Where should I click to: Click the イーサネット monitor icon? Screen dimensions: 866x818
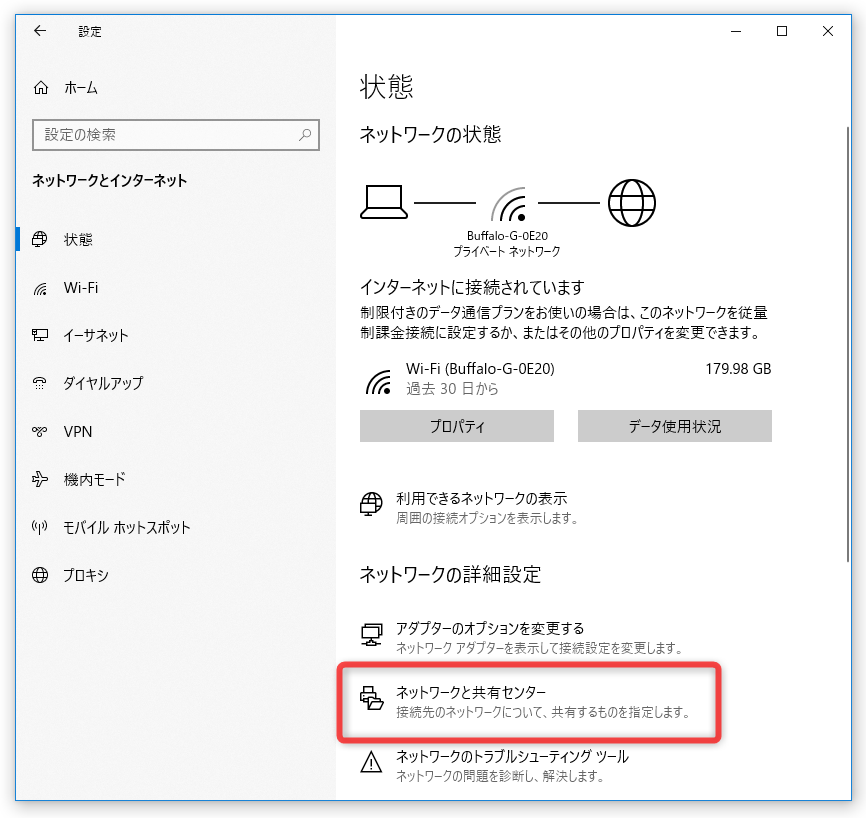[40, 335]
